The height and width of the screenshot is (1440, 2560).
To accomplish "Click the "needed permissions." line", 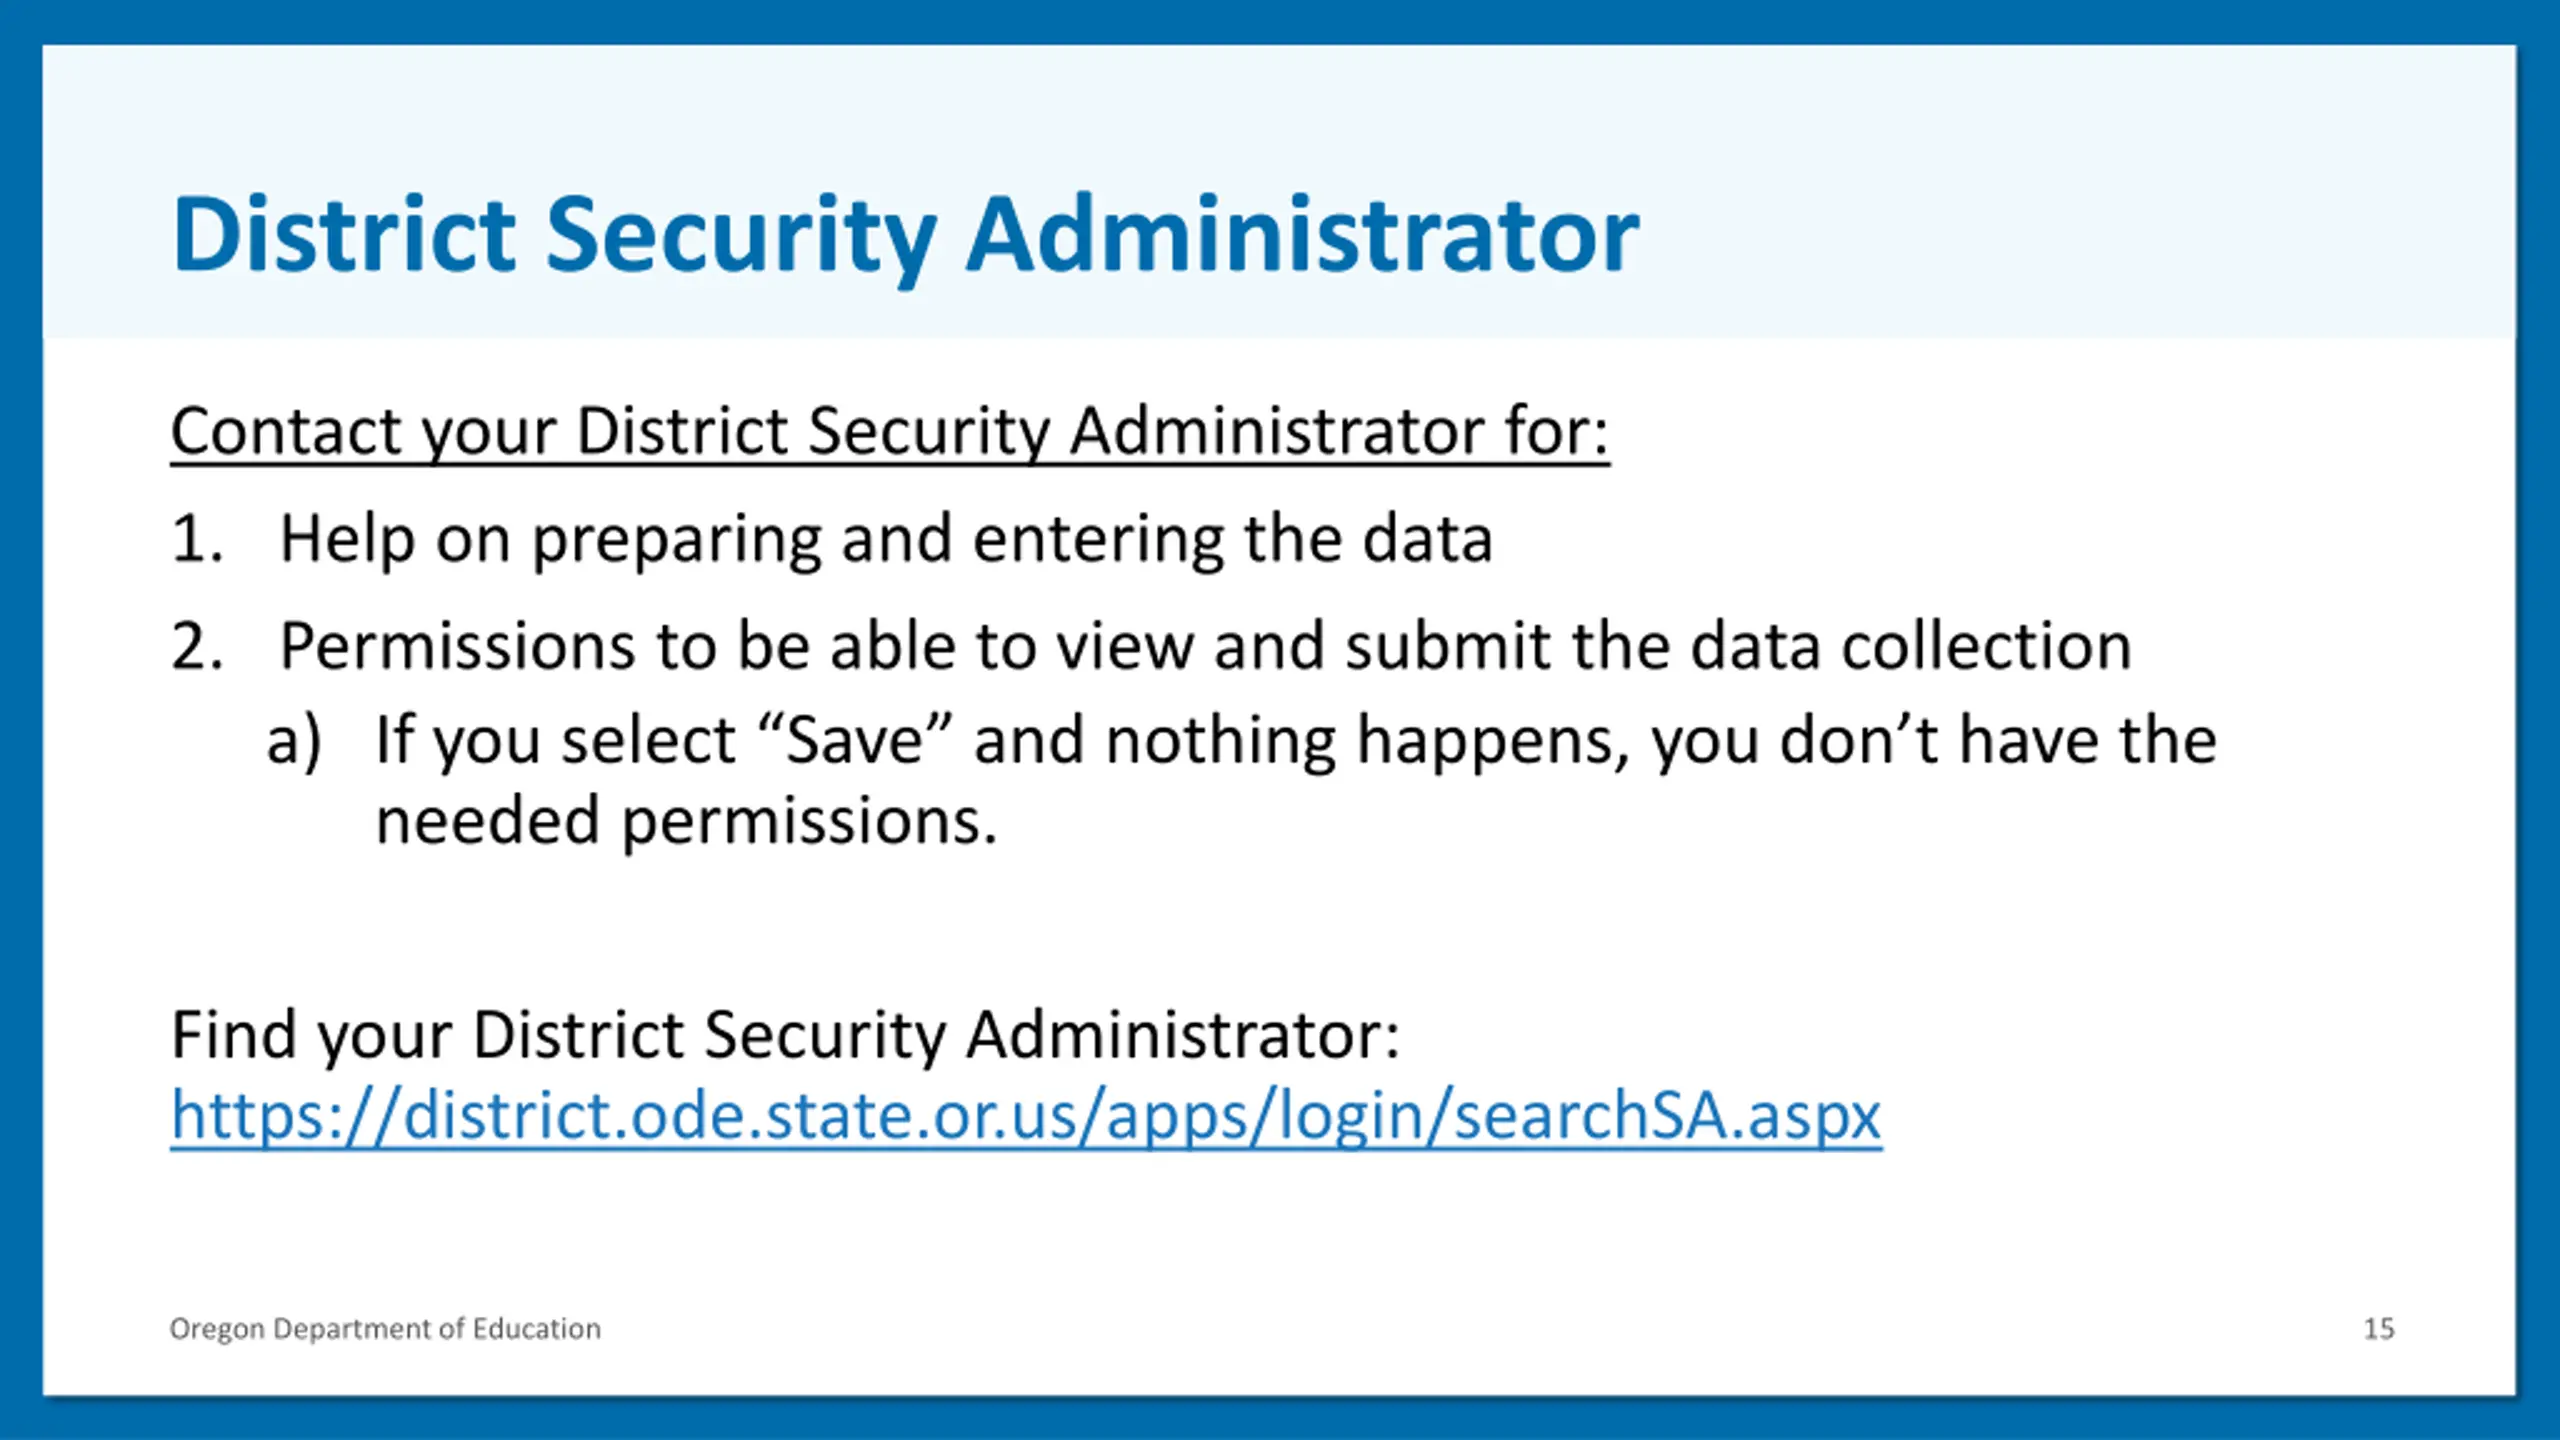I will pos(686,822).
